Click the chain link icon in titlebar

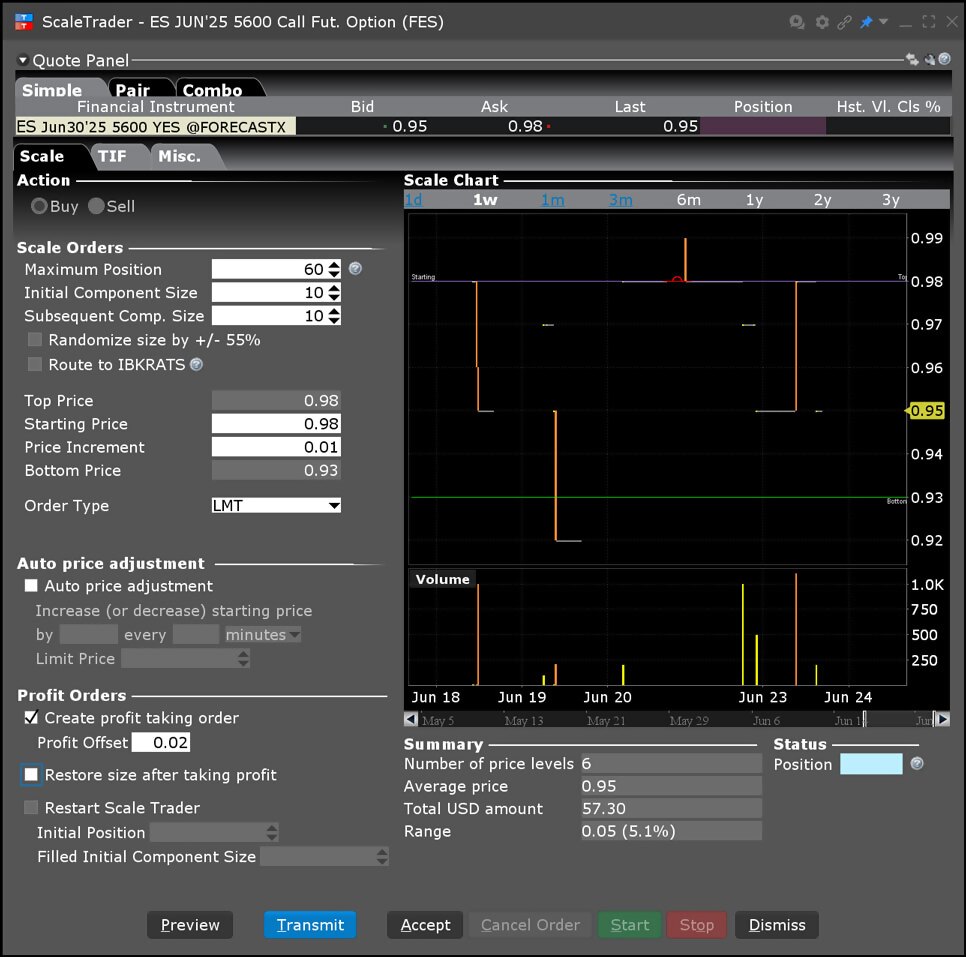tap(846, 22)
